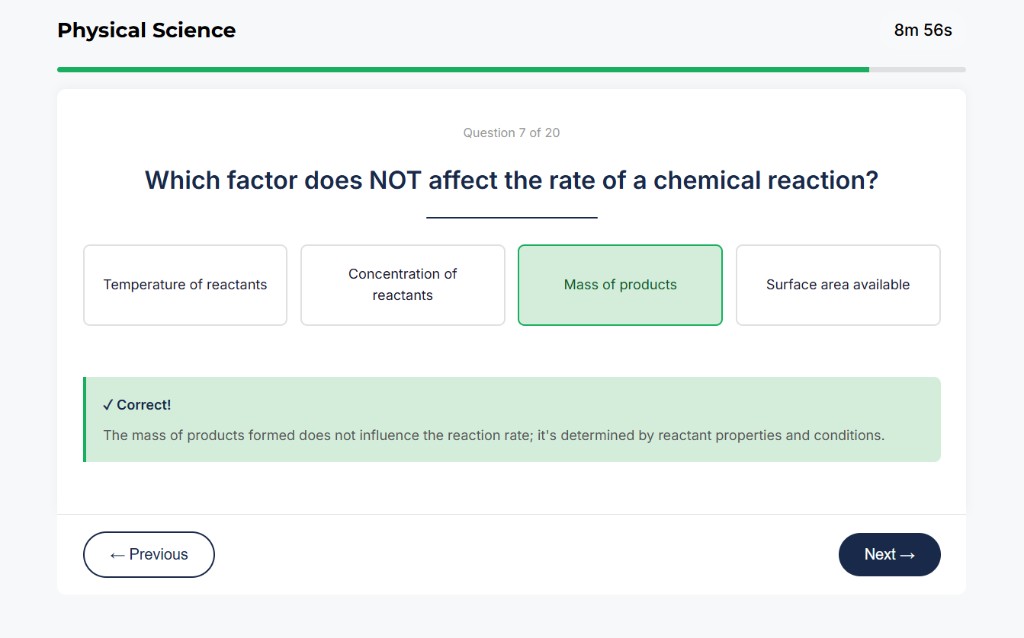This screenshot has width=1024, height=638.
Task: Select the Temperature of reactants answer
Action: 184,285
